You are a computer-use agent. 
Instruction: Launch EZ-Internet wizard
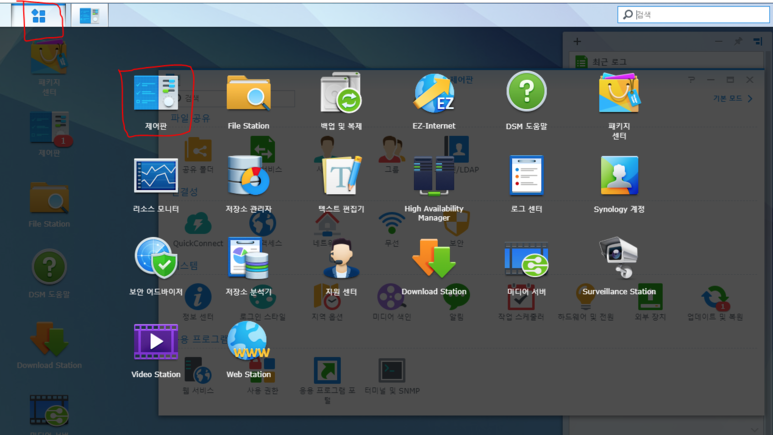pos(434,102)
